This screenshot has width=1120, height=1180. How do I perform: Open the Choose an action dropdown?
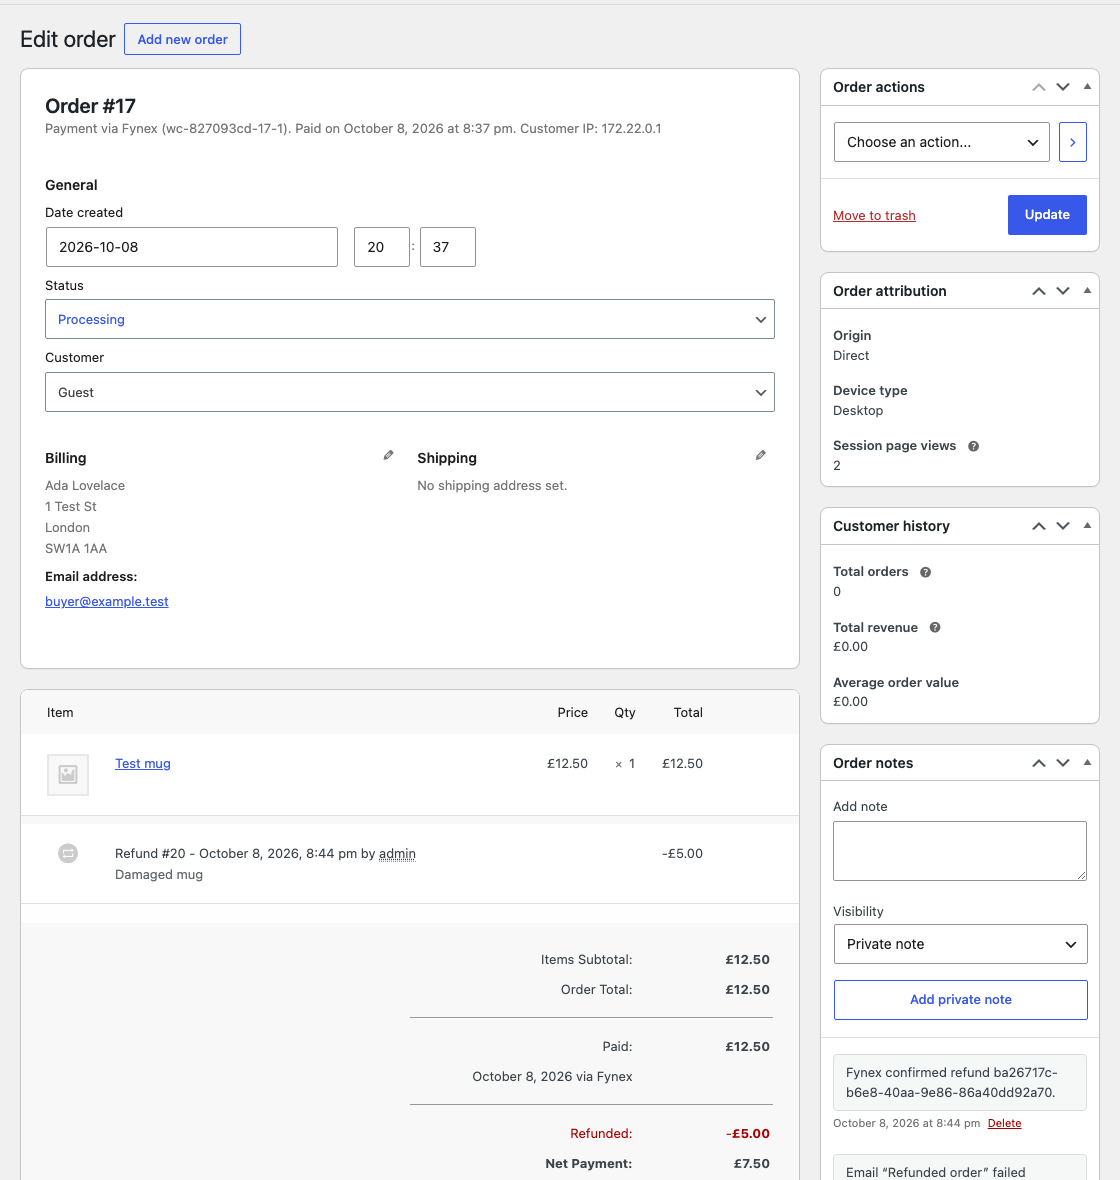click(942, 142)
